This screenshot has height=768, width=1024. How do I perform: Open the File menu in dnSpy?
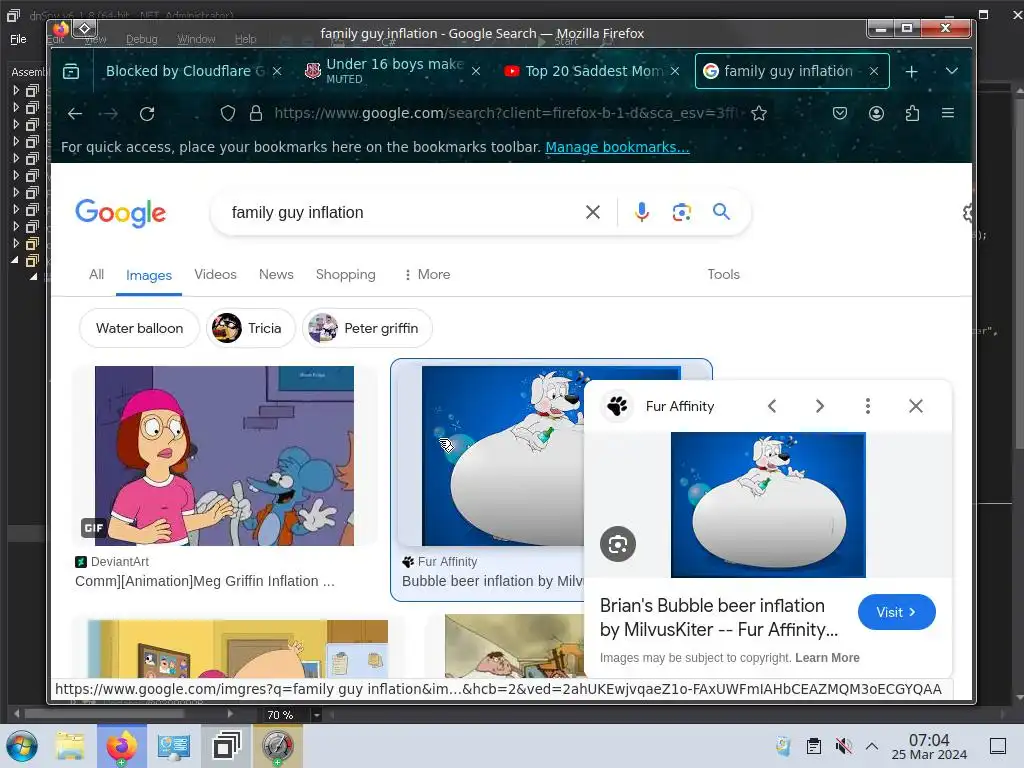tap(18, 39)
